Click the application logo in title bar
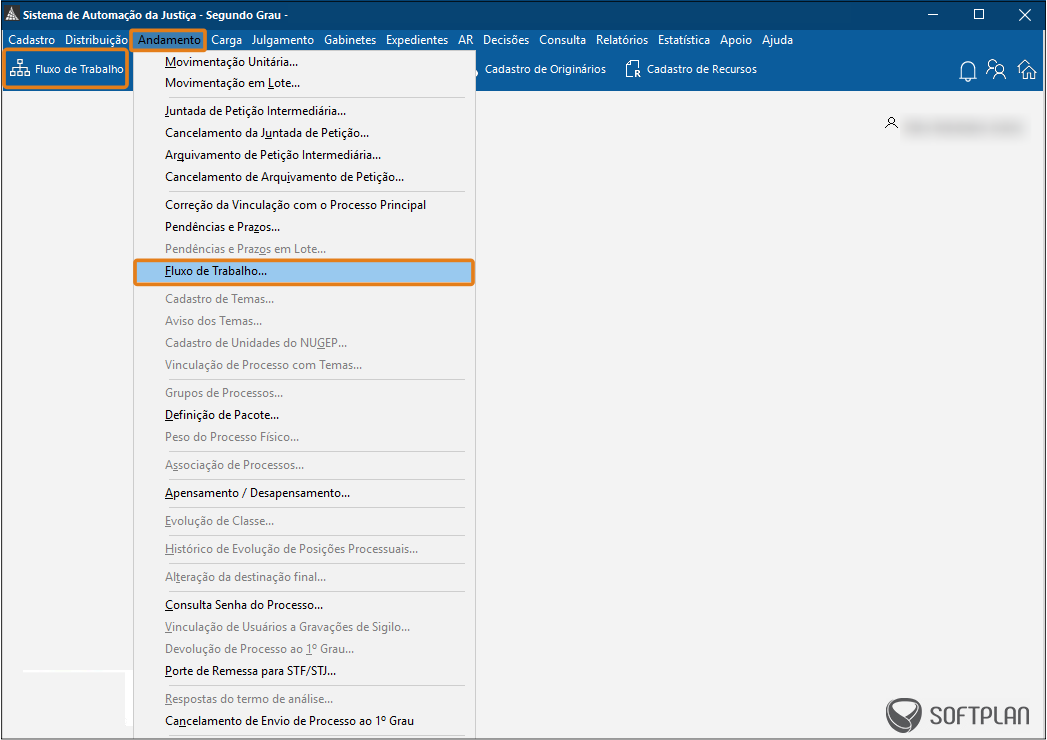 point(12,15)
